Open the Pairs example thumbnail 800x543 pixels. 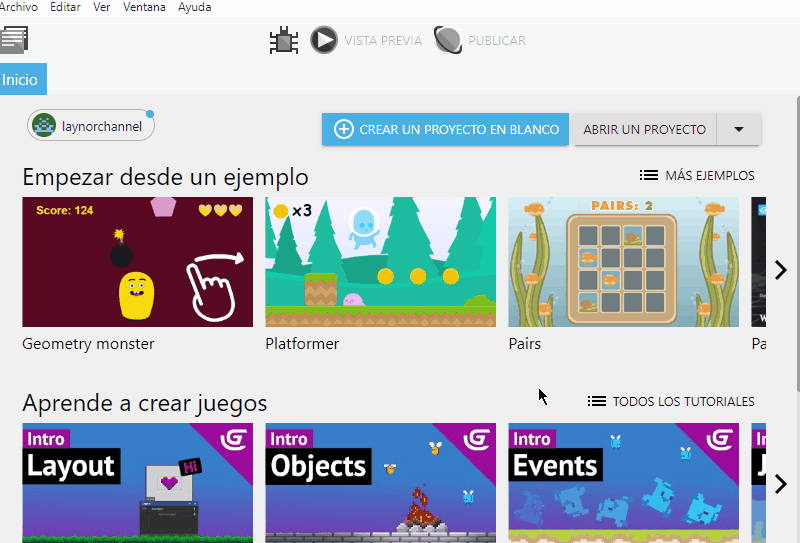(x=623, y=262)
